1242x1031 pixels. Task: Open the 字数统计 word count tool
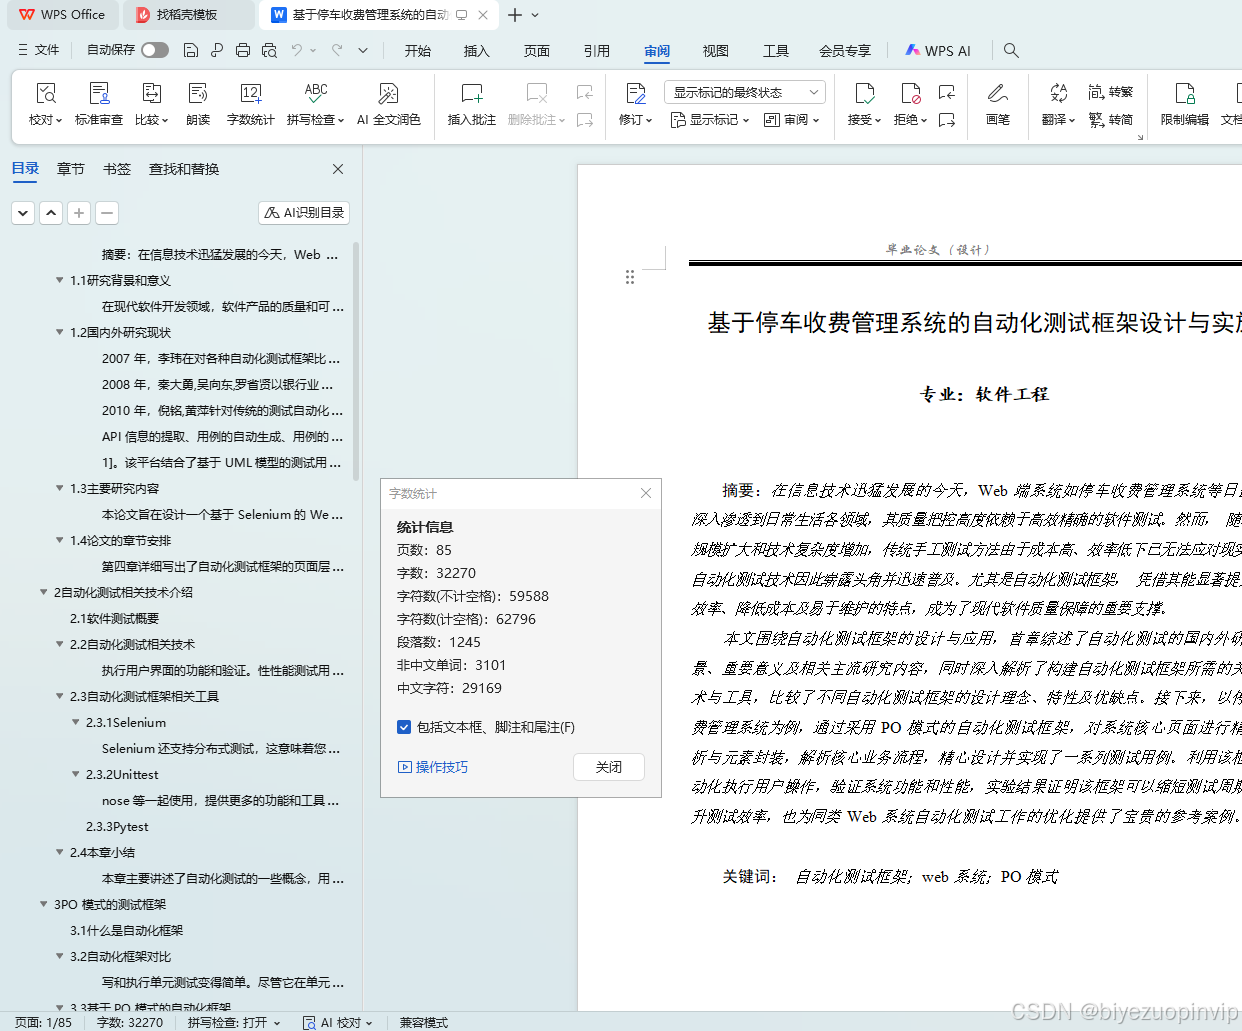[x=250, y=104]
